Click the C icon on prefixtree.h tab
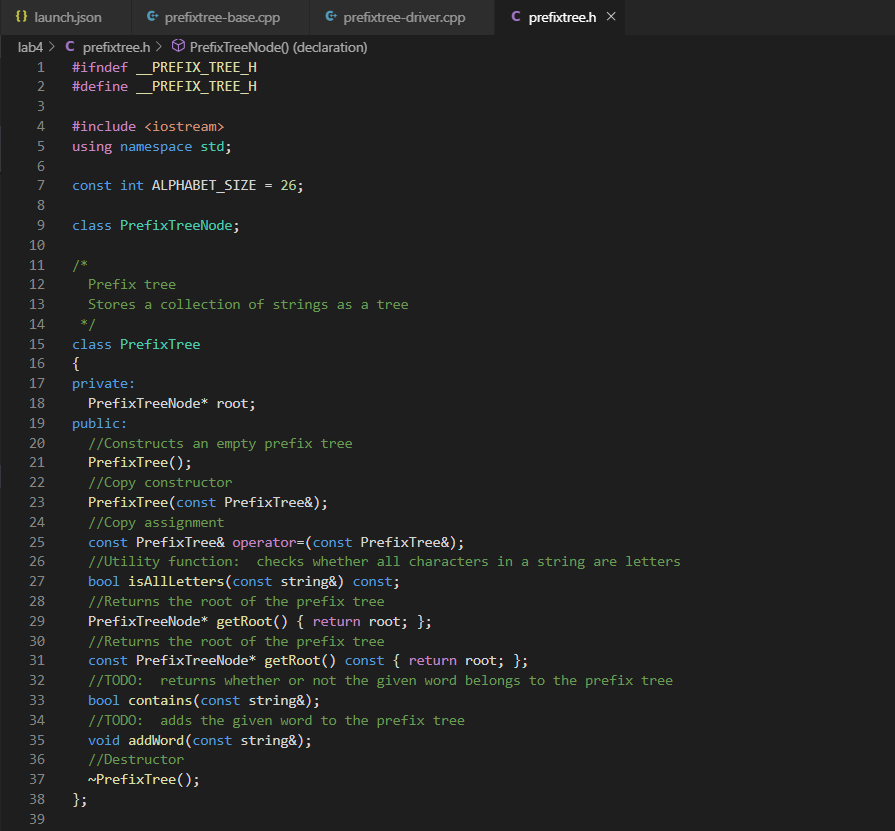This screenshot has height=831, width=895. [515, 17]
